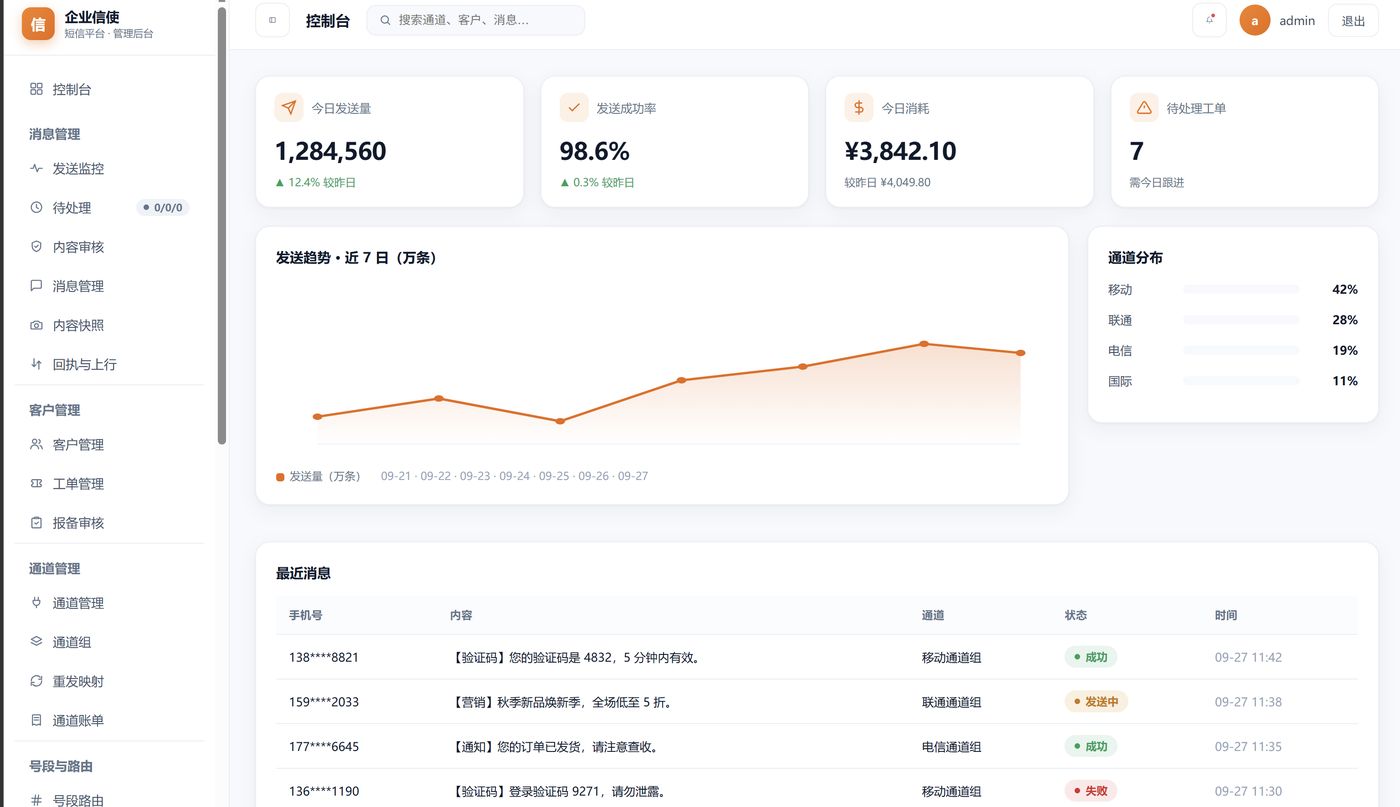
Task: Click the 0/0/0 badge beside 待处理
Action: [163, 207]
